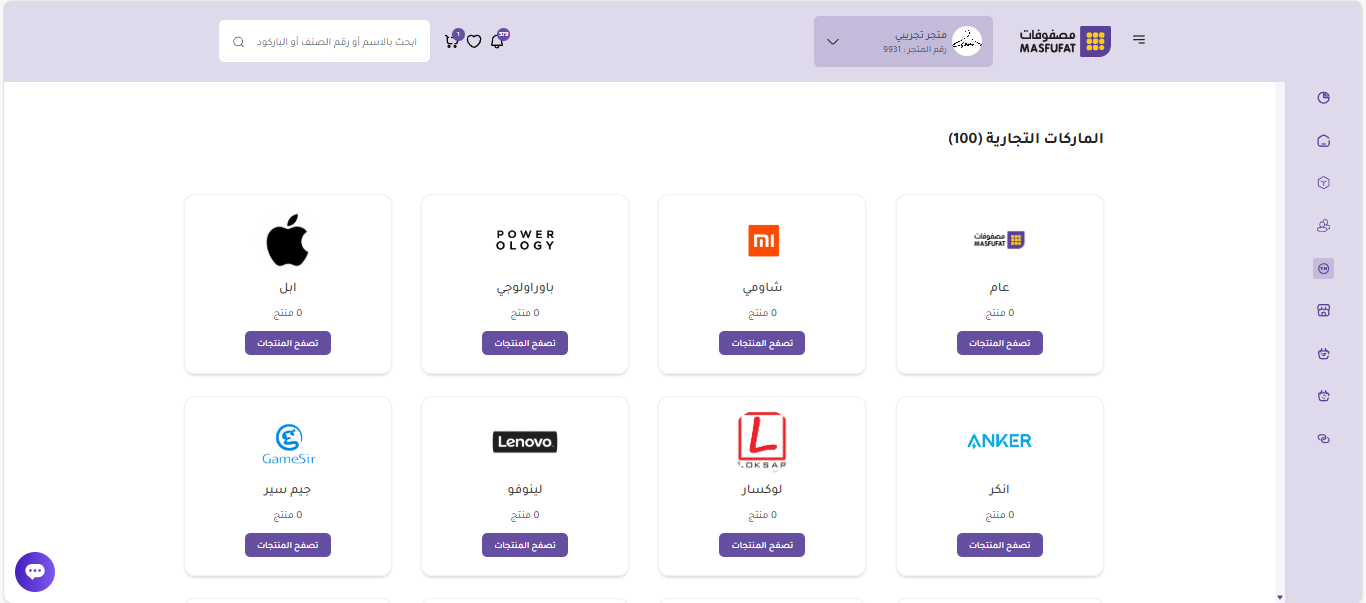
Task: Click the chain link sidebar icon
Action: click(x=1324, y=439)
